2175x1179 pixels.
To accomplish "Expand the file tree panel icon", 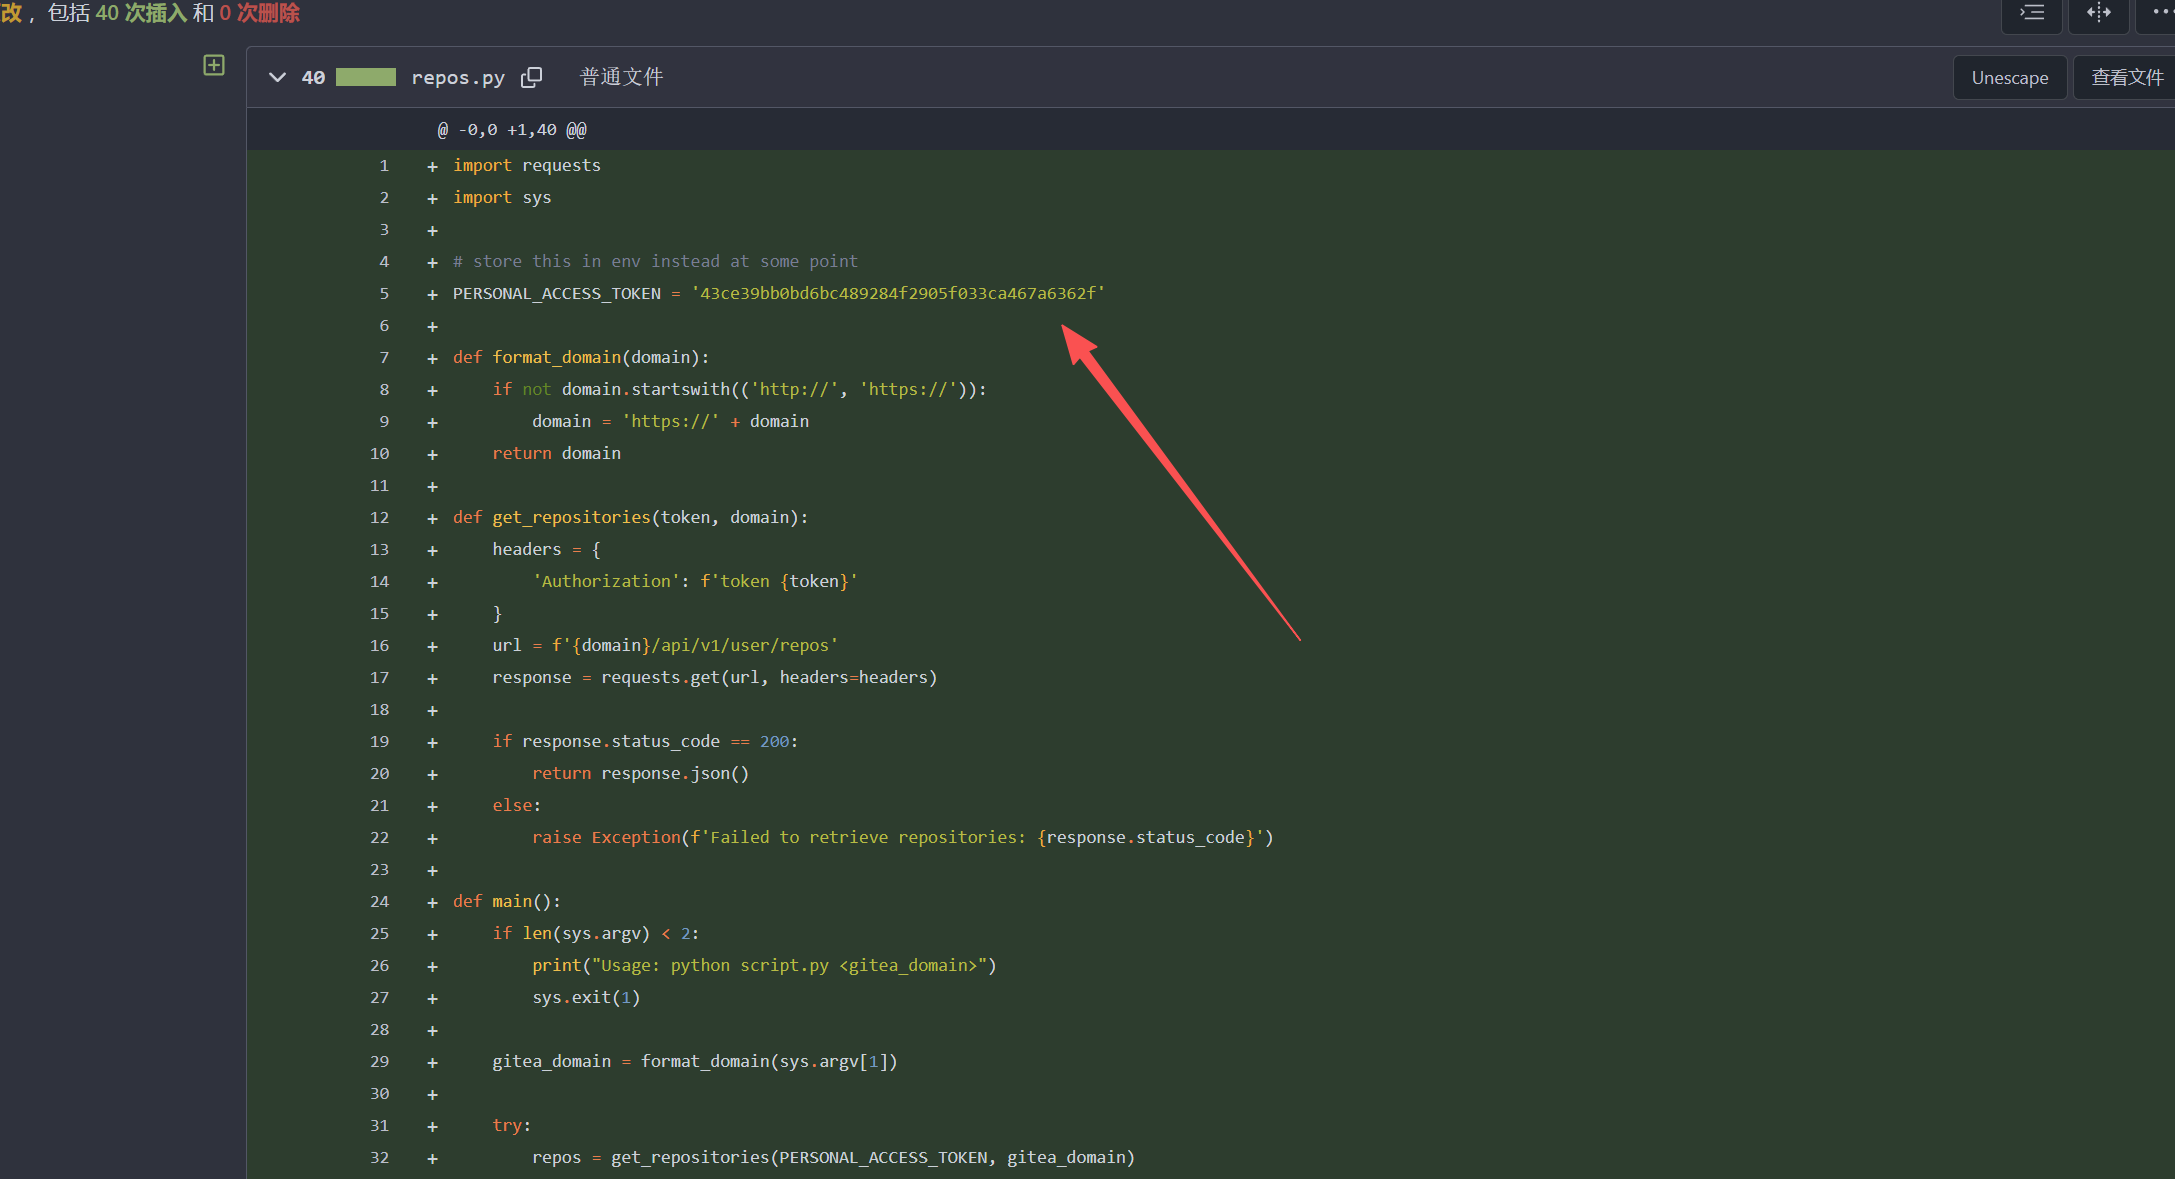I will point(214,65).
